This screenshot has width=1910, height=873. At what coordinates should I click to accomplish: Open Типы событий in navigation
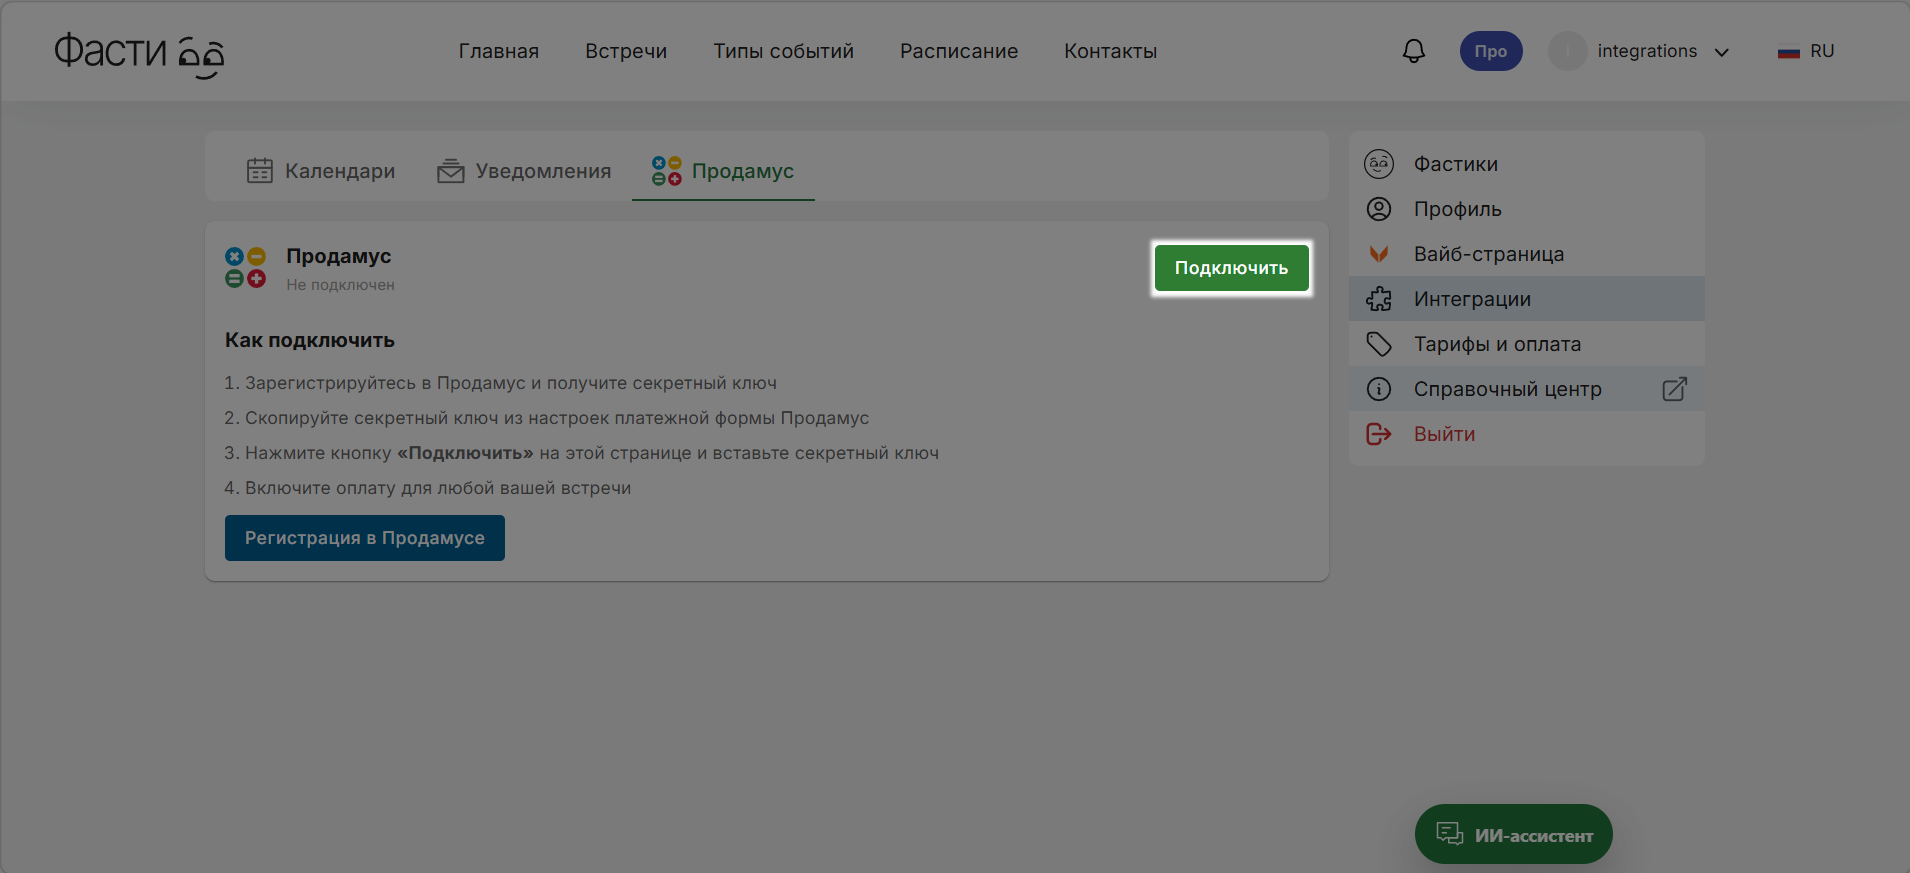pos(783,51)
